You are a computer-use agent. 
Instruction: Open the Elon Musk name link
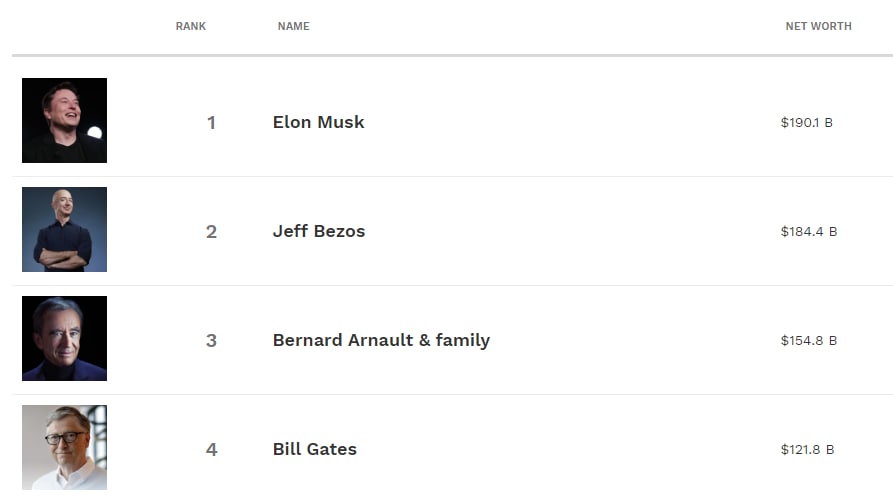click(x=318, y=122)
